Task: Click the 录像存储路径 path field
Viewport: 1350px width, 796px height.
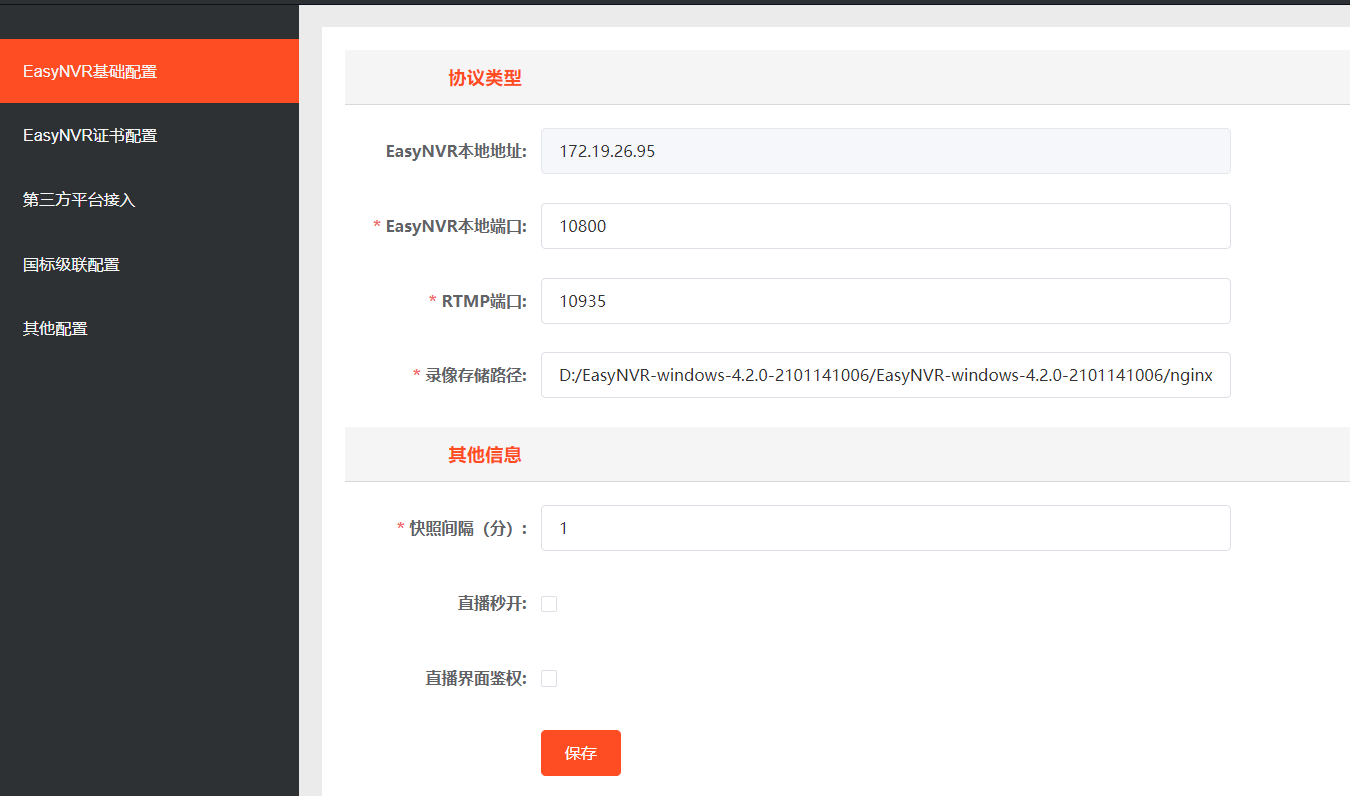Action: 885,375
